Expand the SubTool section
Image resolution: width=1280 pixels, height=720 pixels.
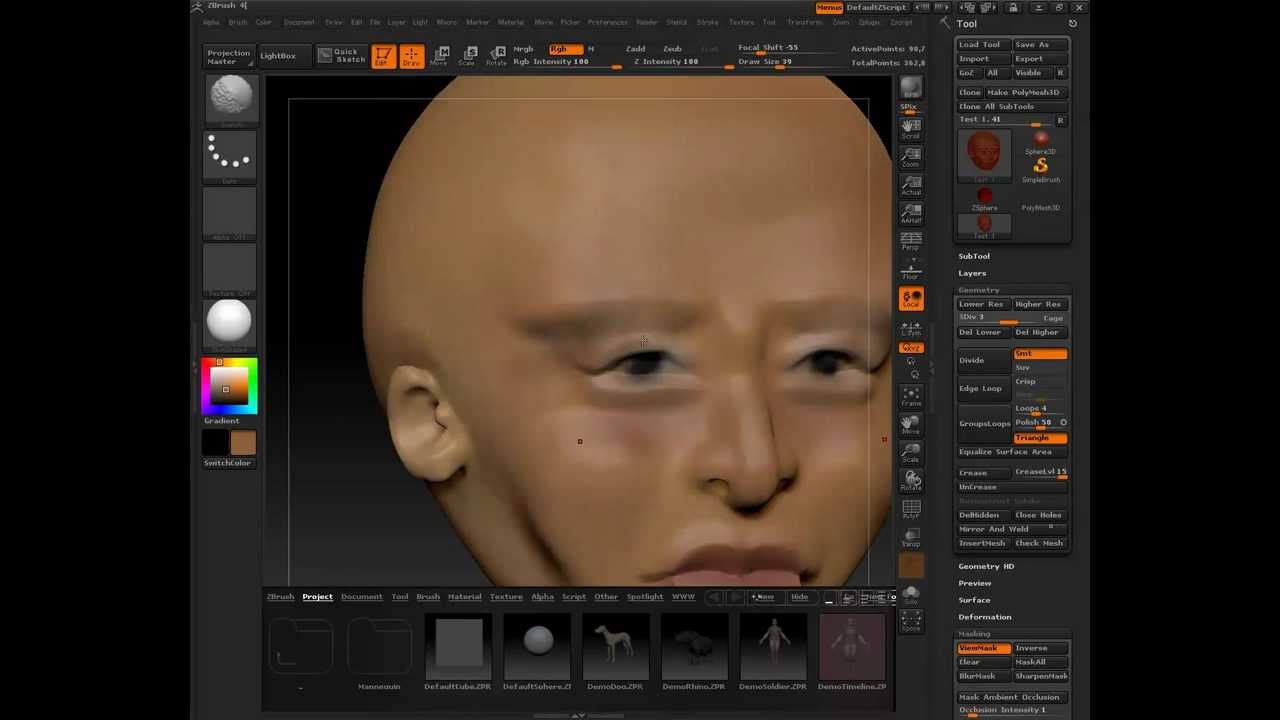974,256
